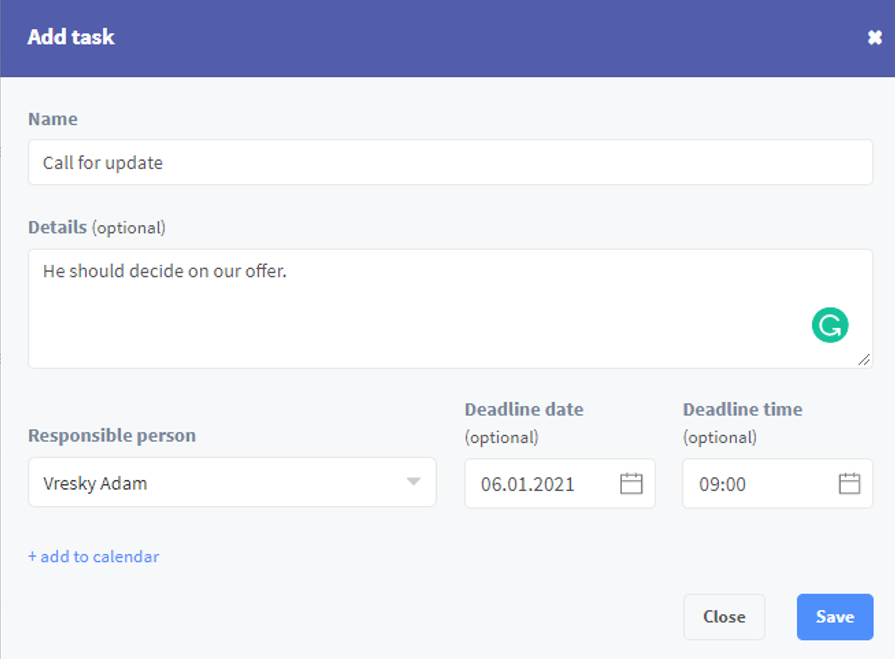Select the 06.01.2021 deadline date value
895x659 pixels.
(527, 484)
